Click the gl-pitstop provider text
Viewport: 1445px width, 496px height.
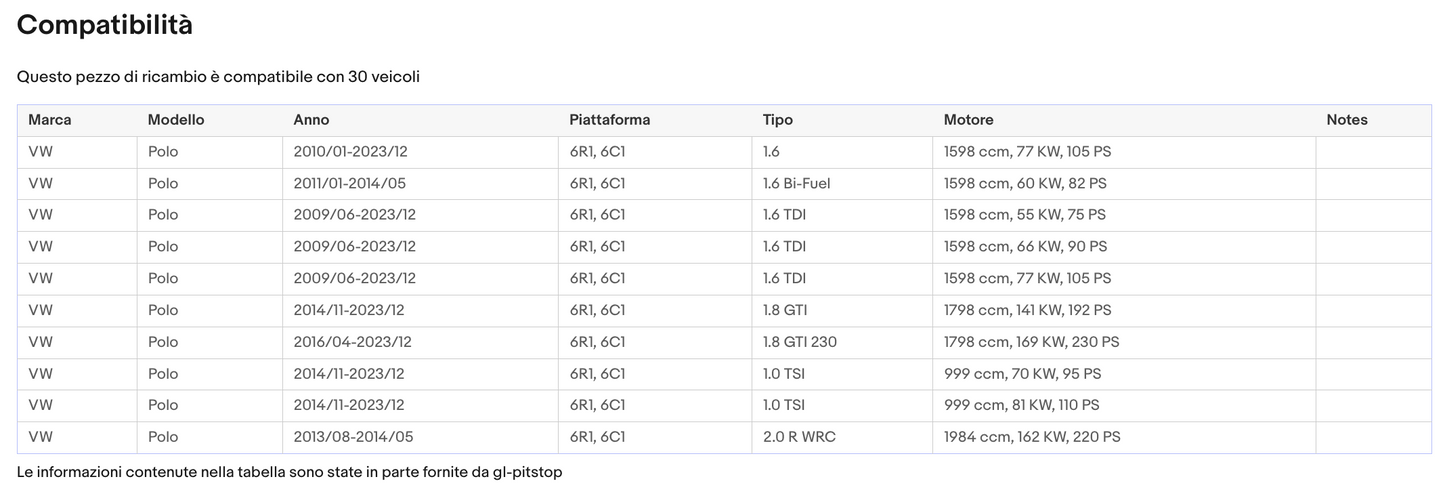(527, 472)
